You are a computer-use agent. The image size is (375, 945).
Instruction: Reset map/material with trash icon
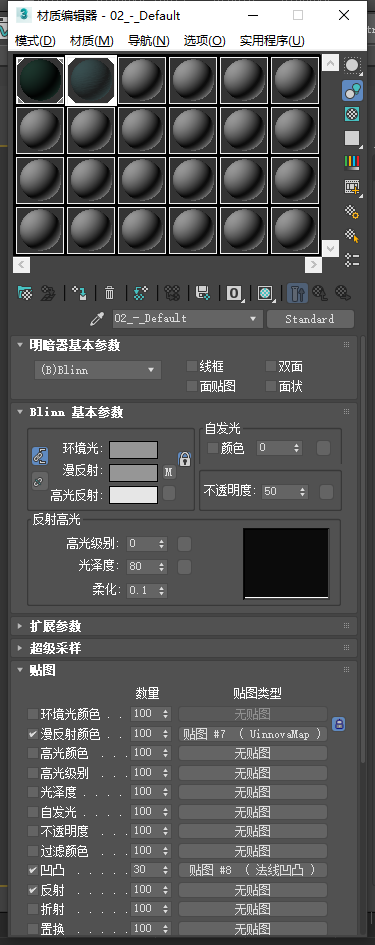[x=109, y=293]
